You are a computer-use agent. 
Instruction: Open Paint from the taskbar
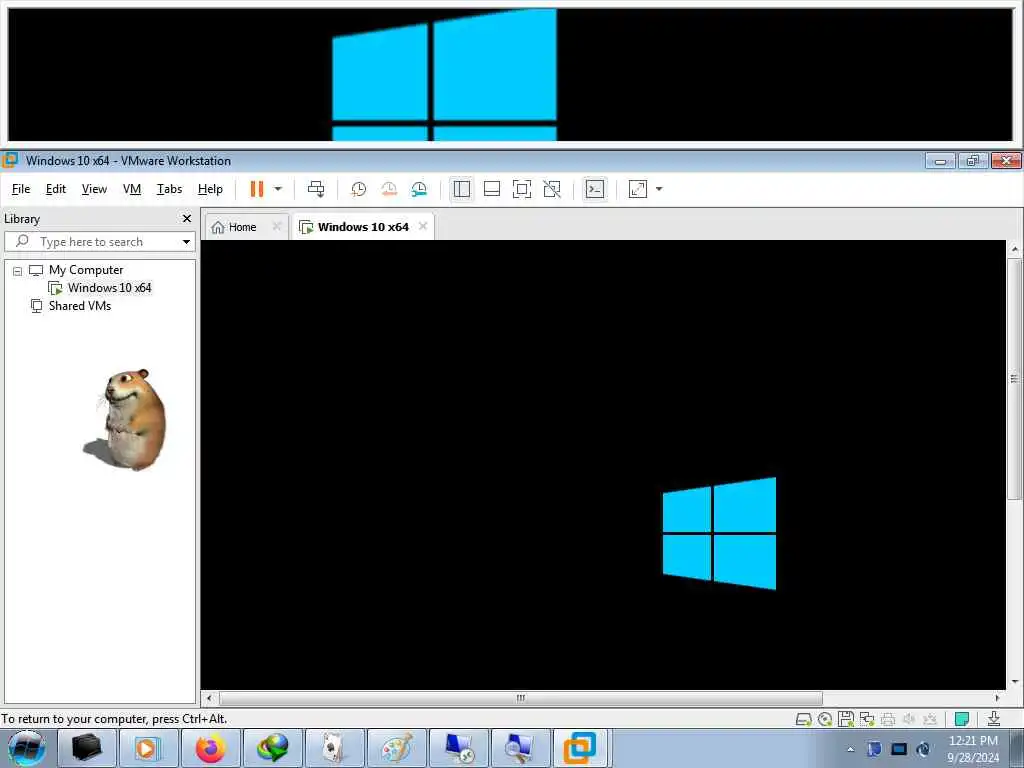396,748
